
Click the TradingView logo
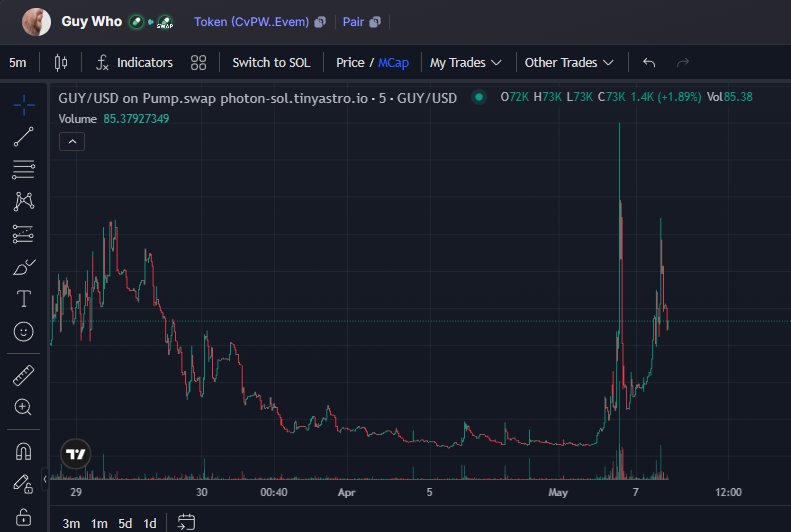pos(76,454)
